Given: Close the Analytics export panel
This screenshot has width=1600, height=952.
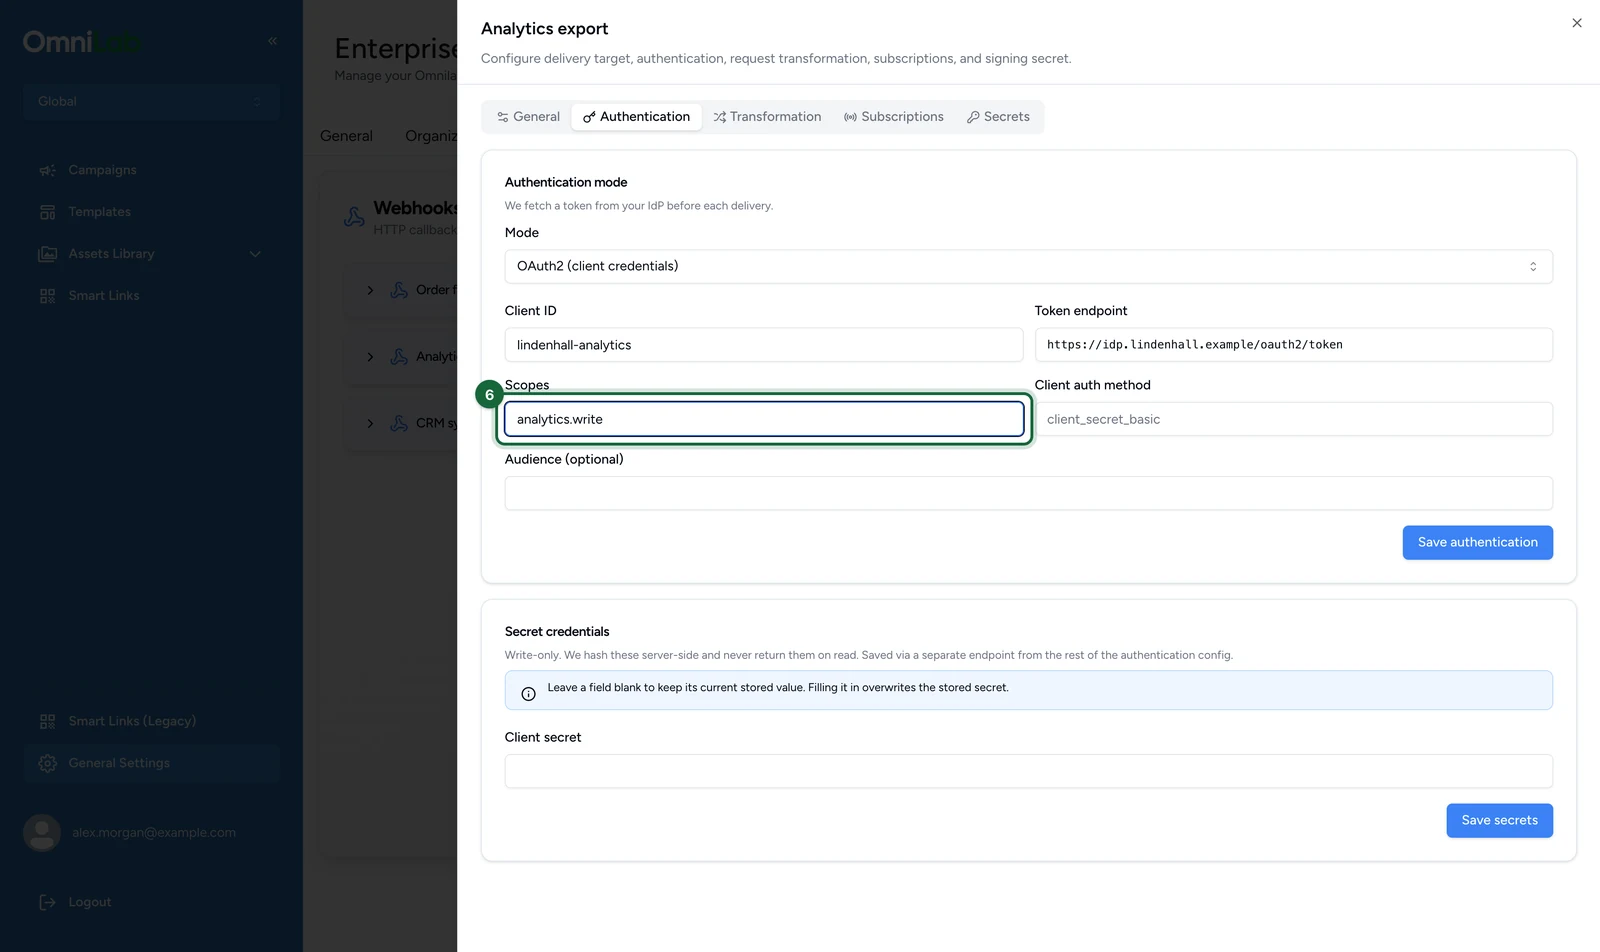Looking at the screenshot, I should (1576, 23).
